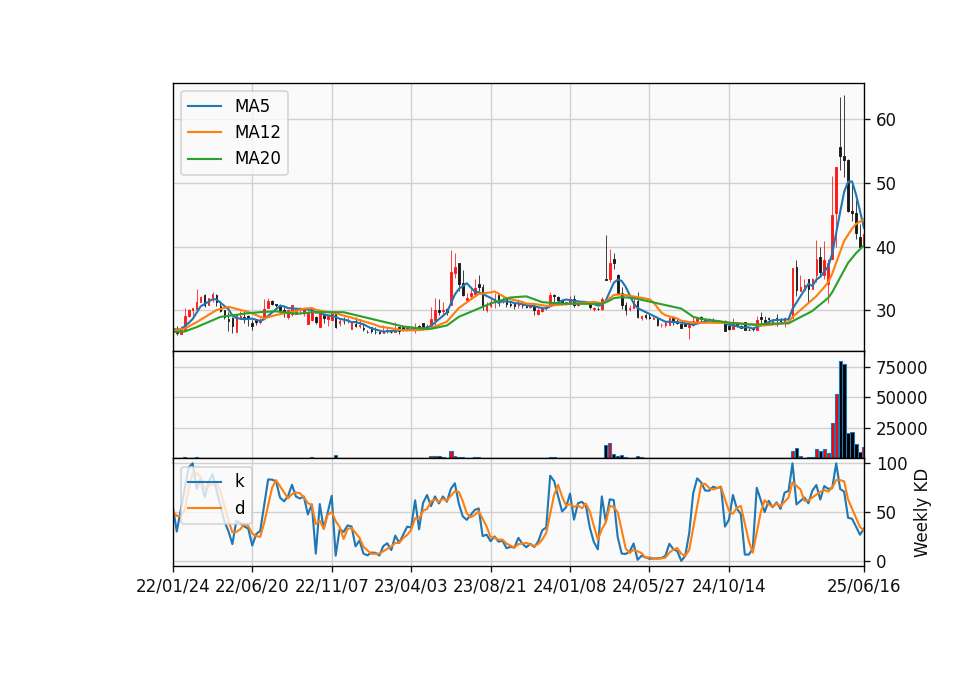Click the volume axis label 25000
The image size is (960, 690).
902,429
